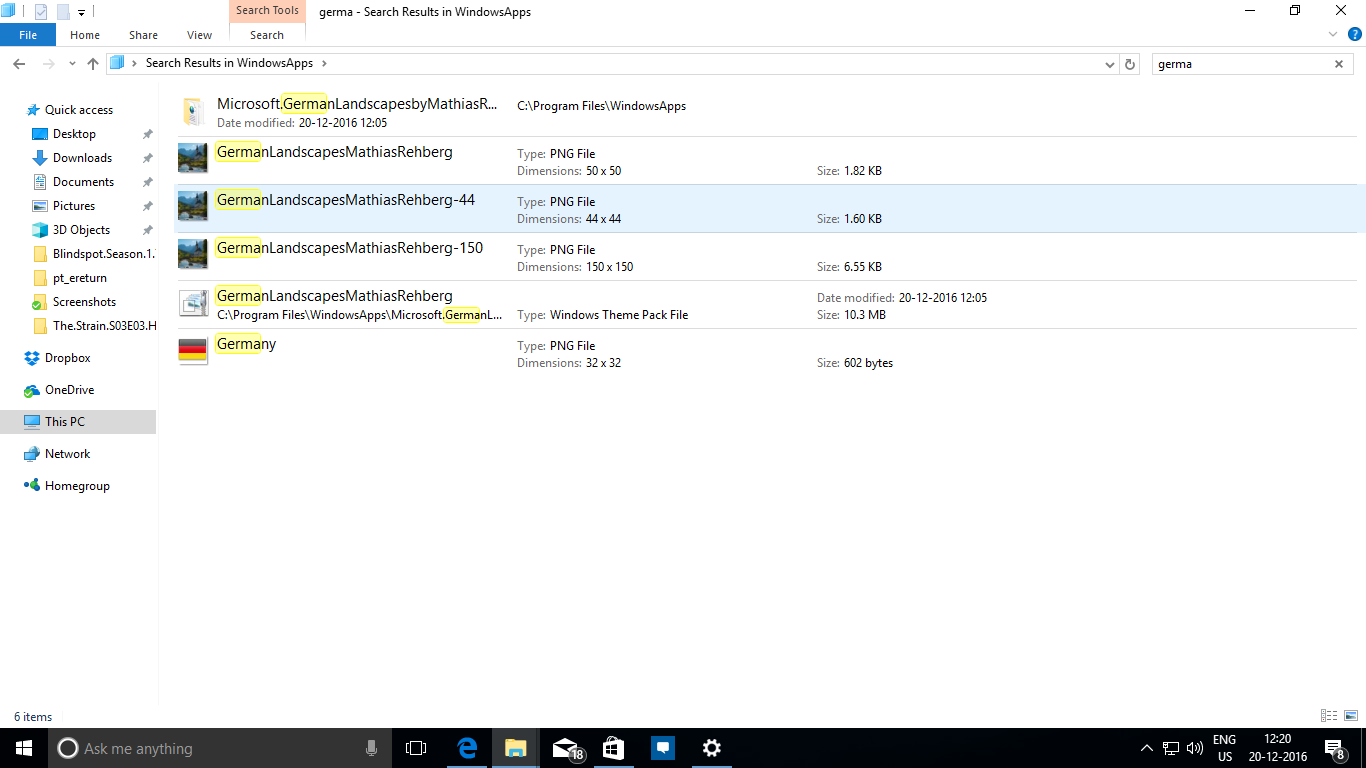
Task: Open the File menu
Action: click(28, 35)
